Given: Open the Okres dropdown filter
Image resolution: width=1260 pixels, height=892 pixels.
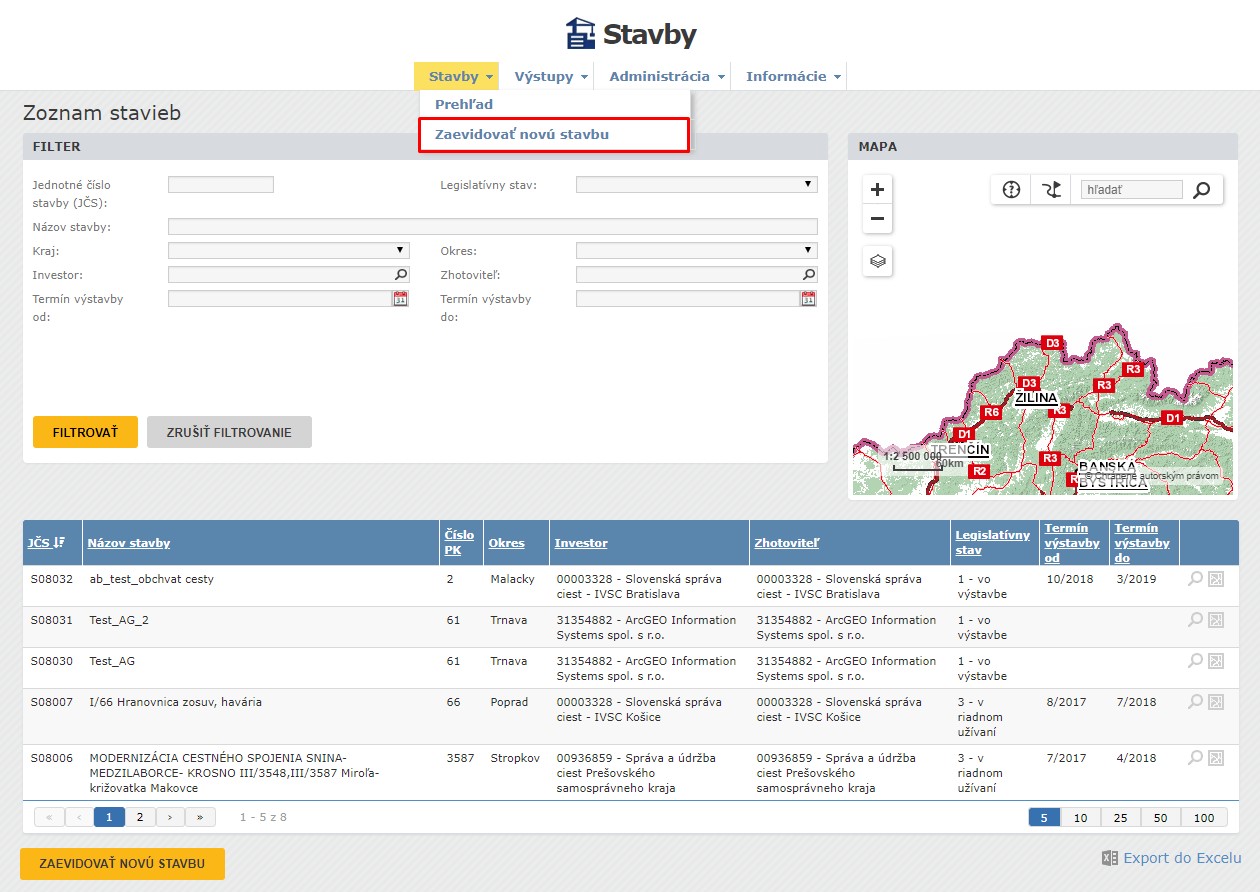Looking at the screenshot, I should point(696,250).
